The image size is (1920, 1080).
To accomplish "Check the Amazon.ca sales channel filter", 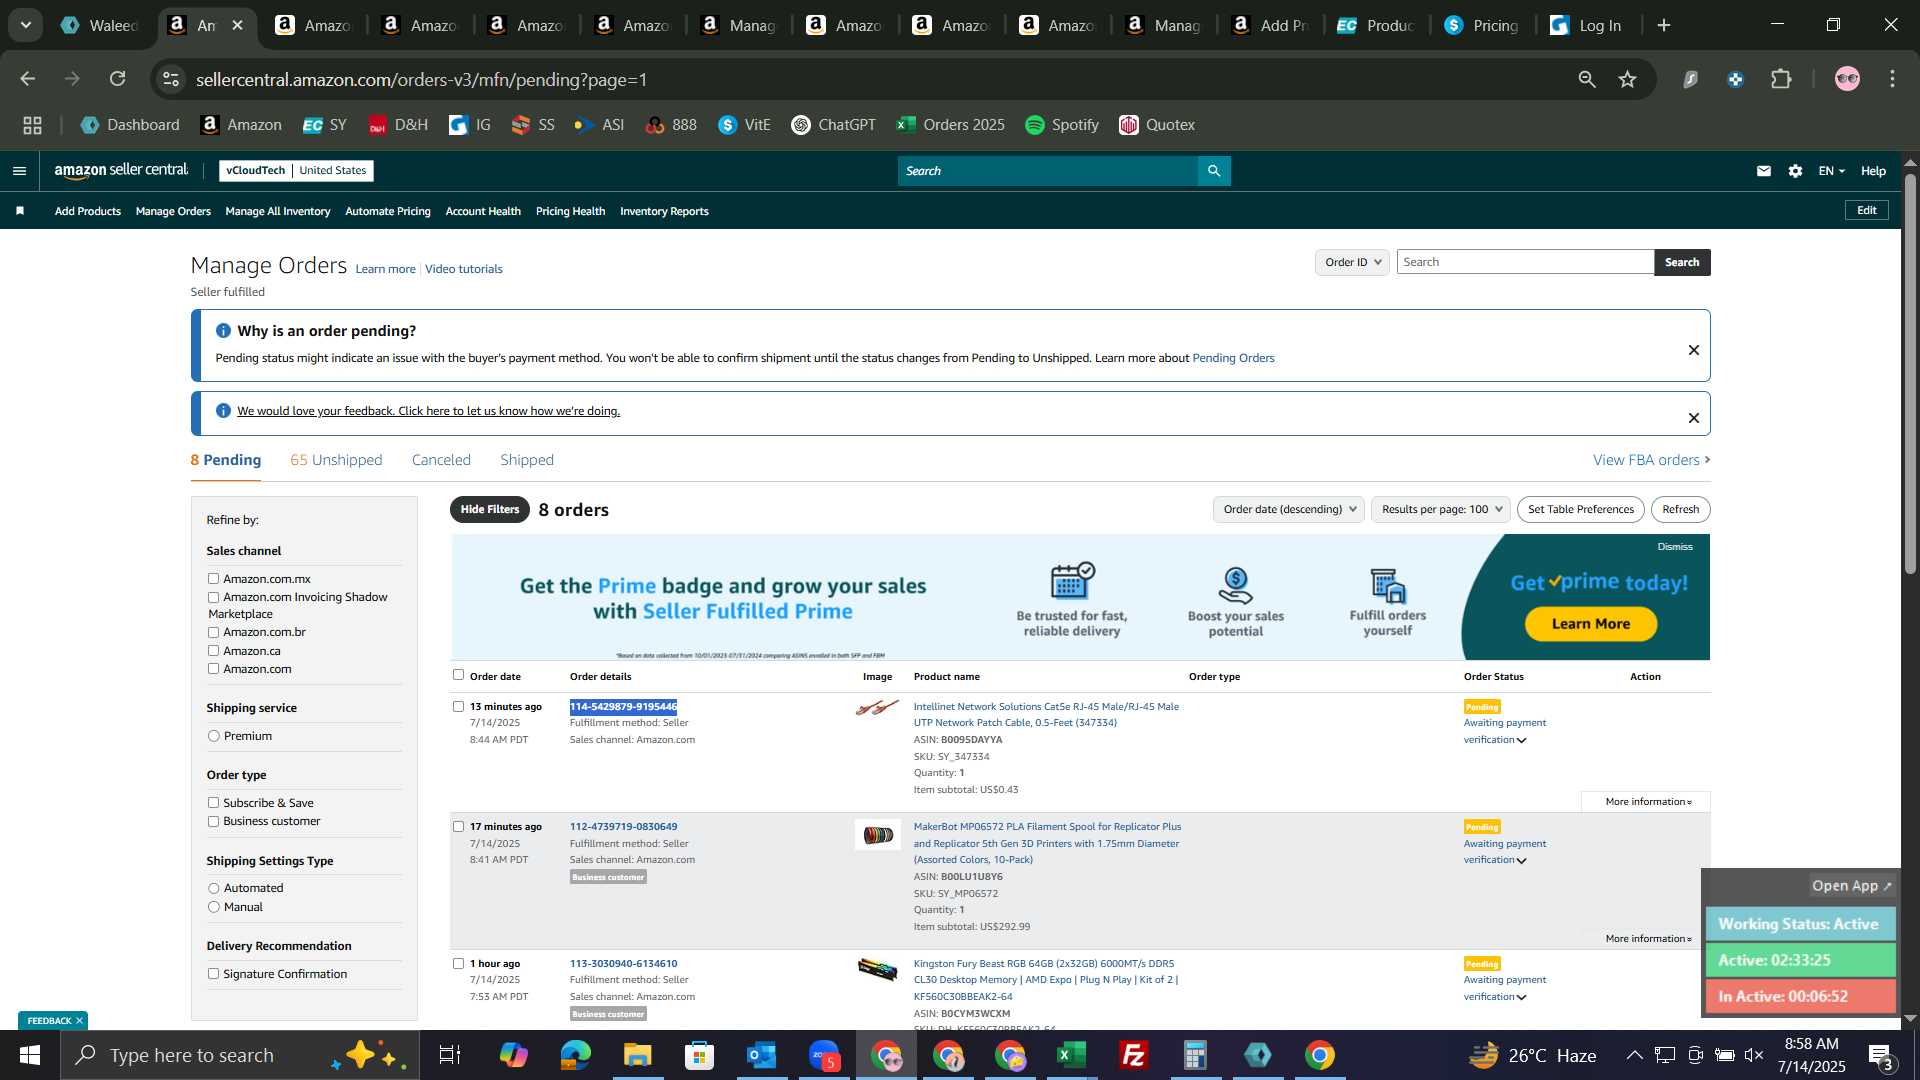I will tap(213, 651).
